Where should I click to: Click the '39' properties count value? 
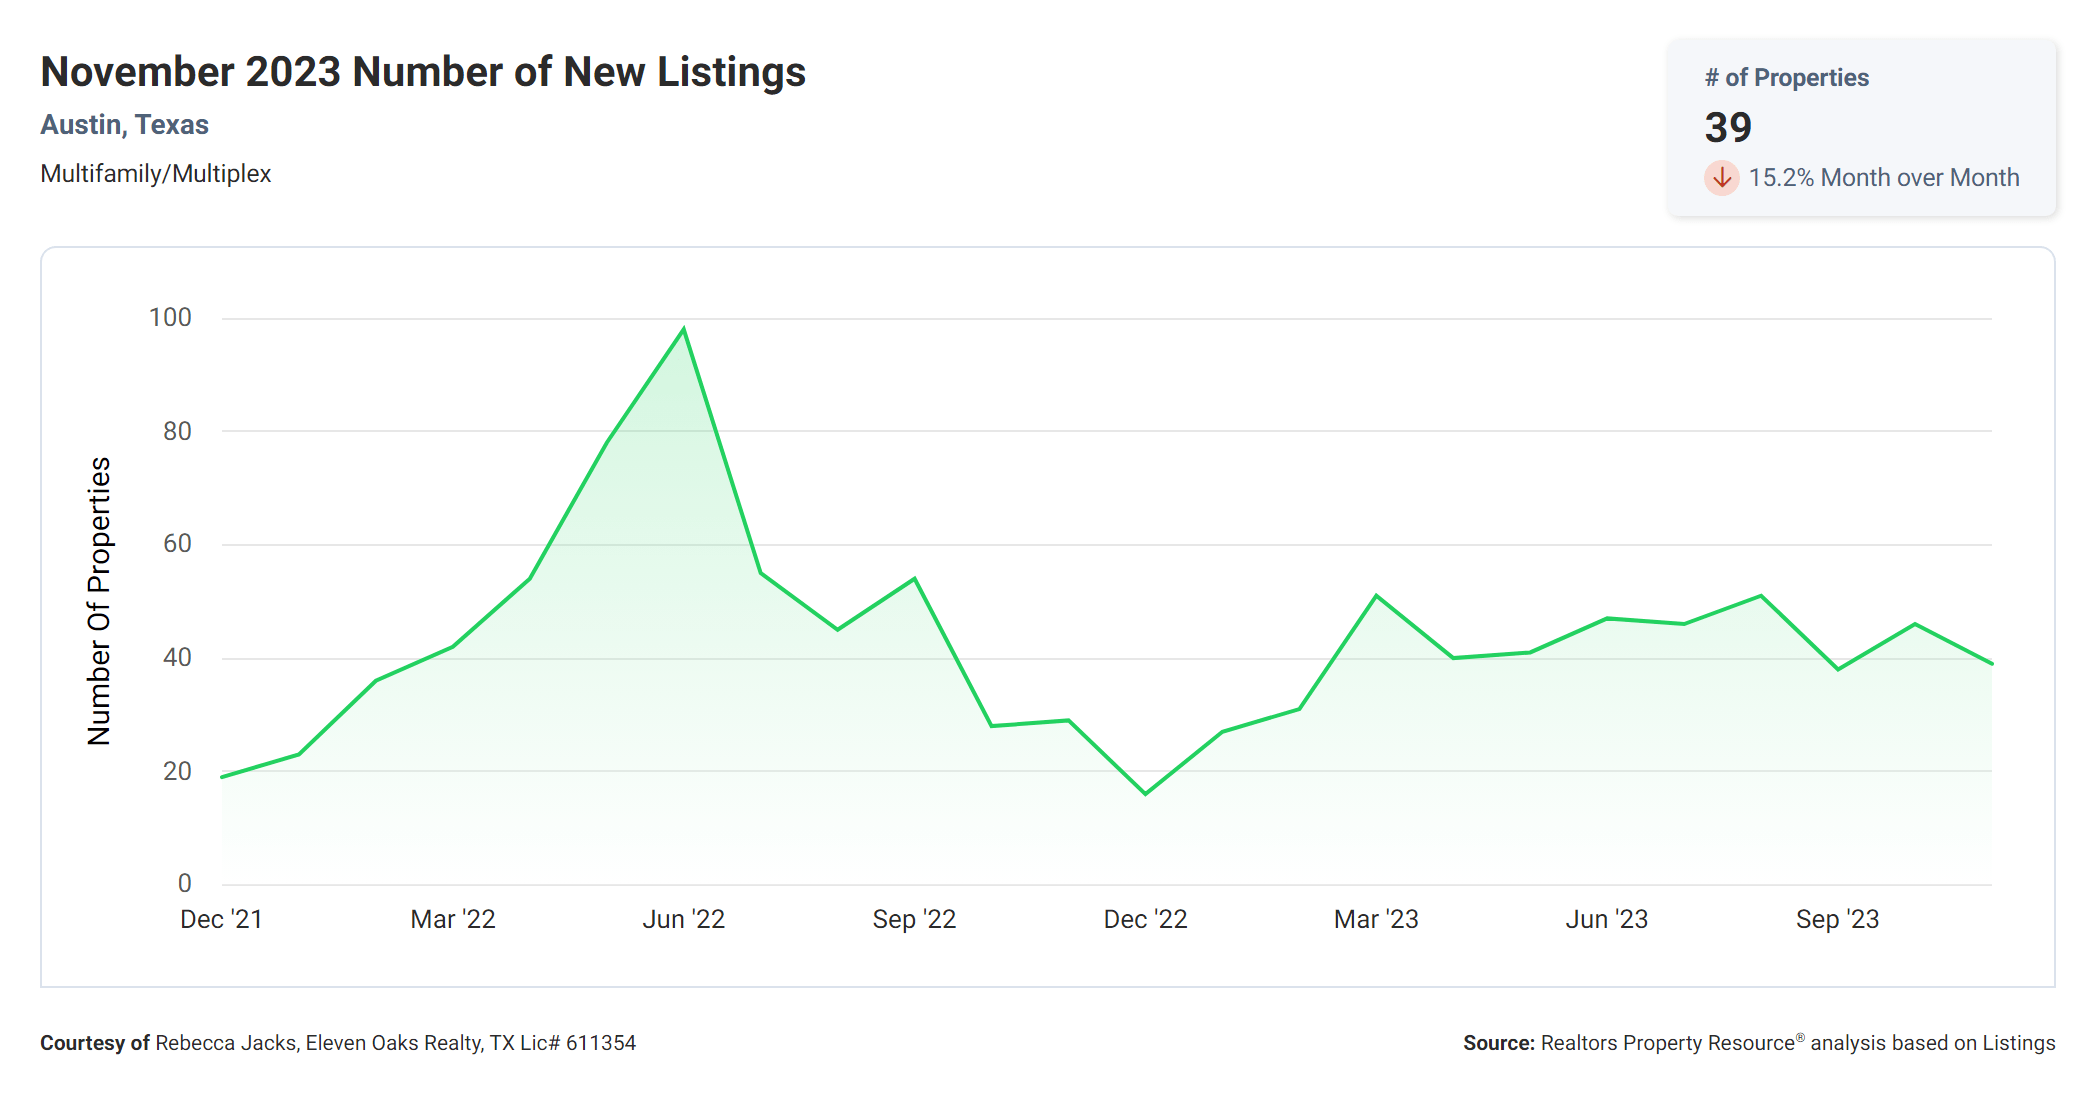(1728, 128)
